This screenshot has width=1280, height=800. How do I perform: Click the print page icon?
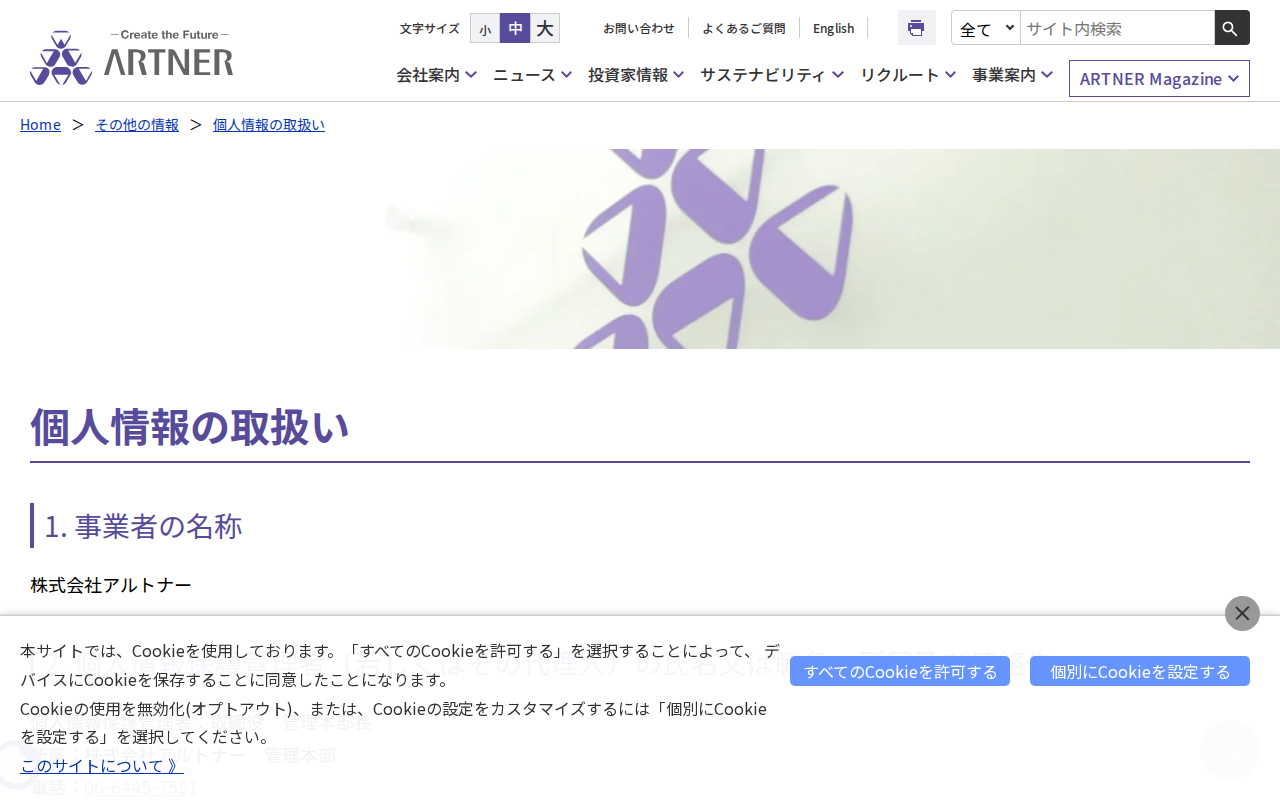[x=916, y=28]
